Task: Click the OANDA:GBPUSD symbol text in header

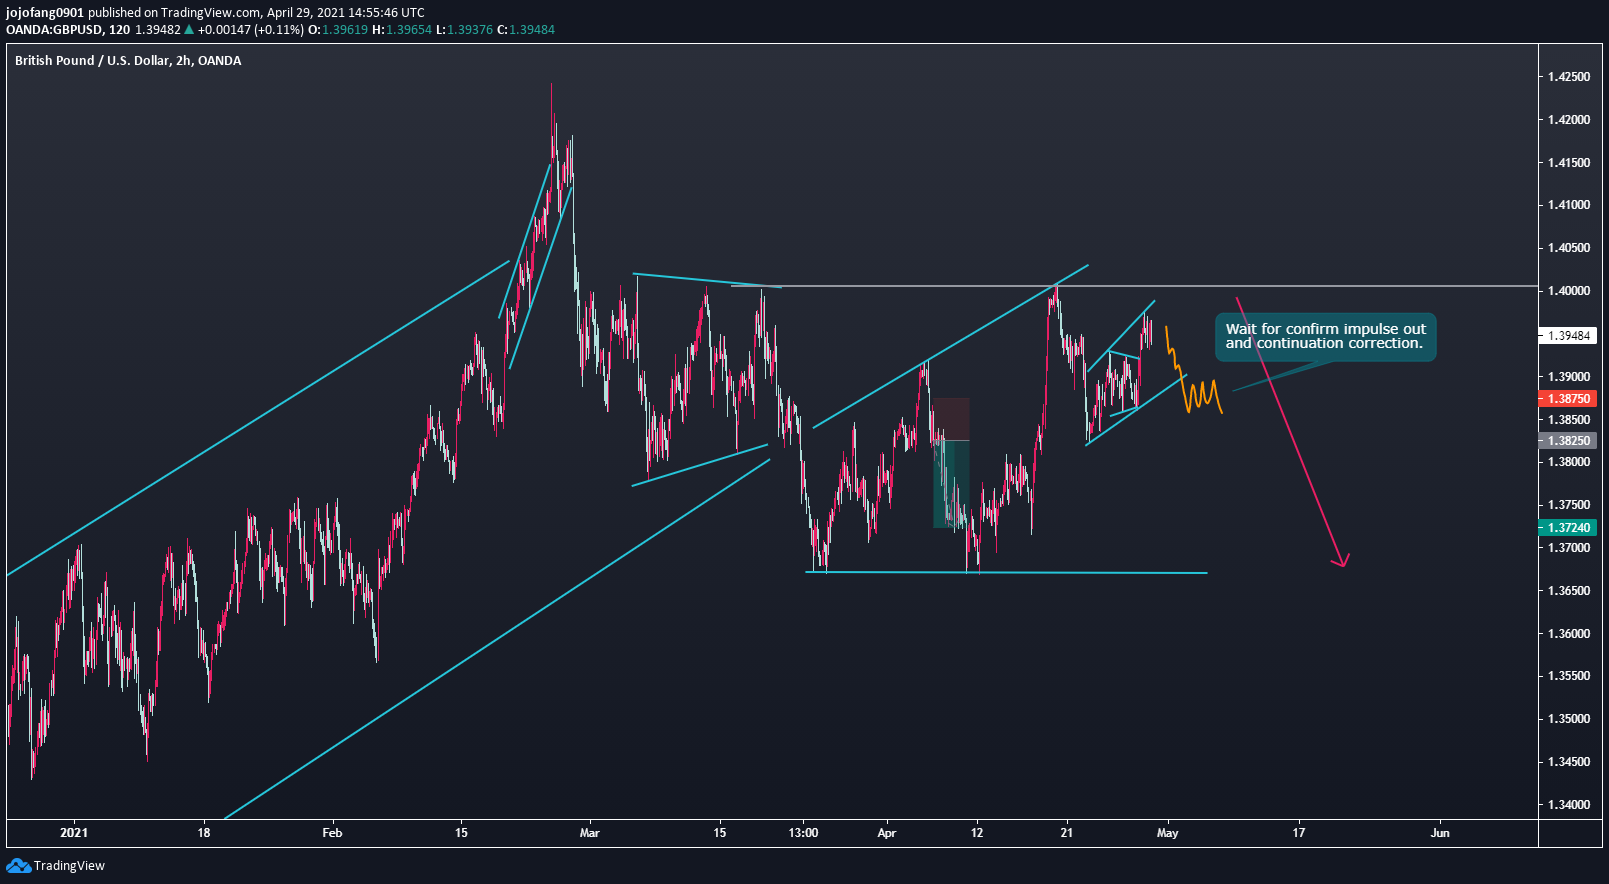Action: (x=54, y=30)
